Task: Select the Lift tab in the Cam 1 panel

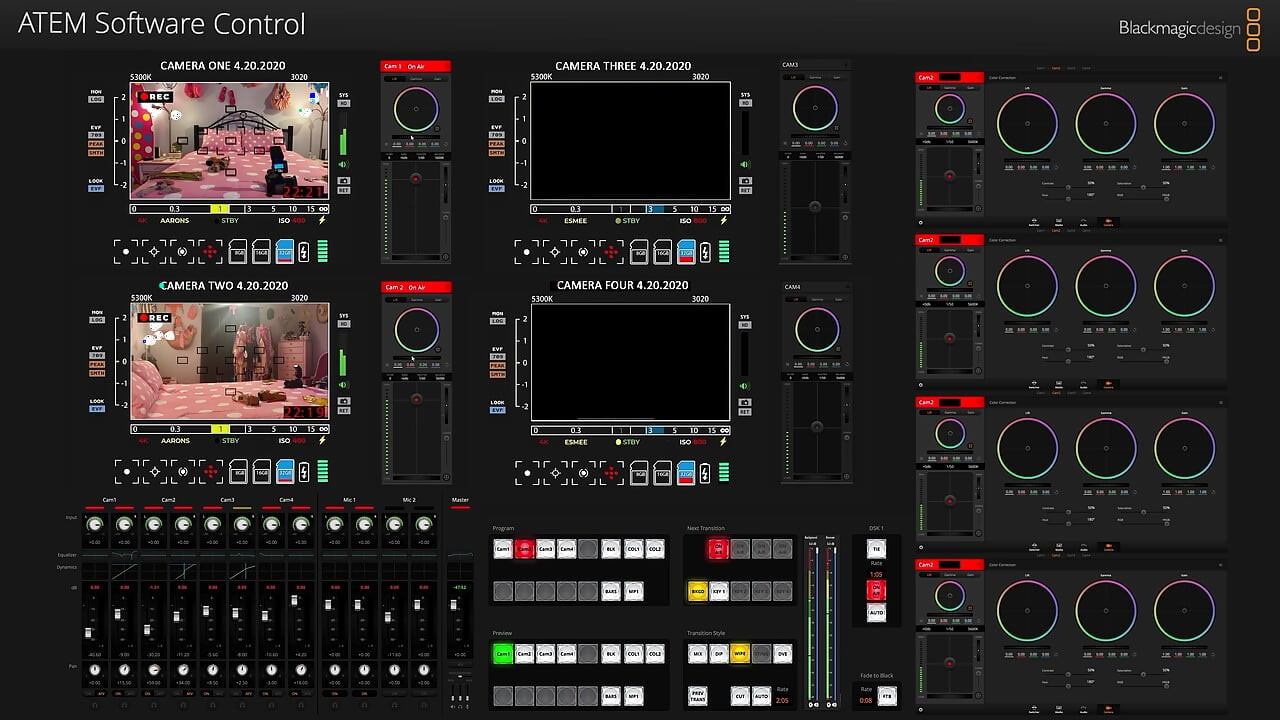Action: pos(393,78)
